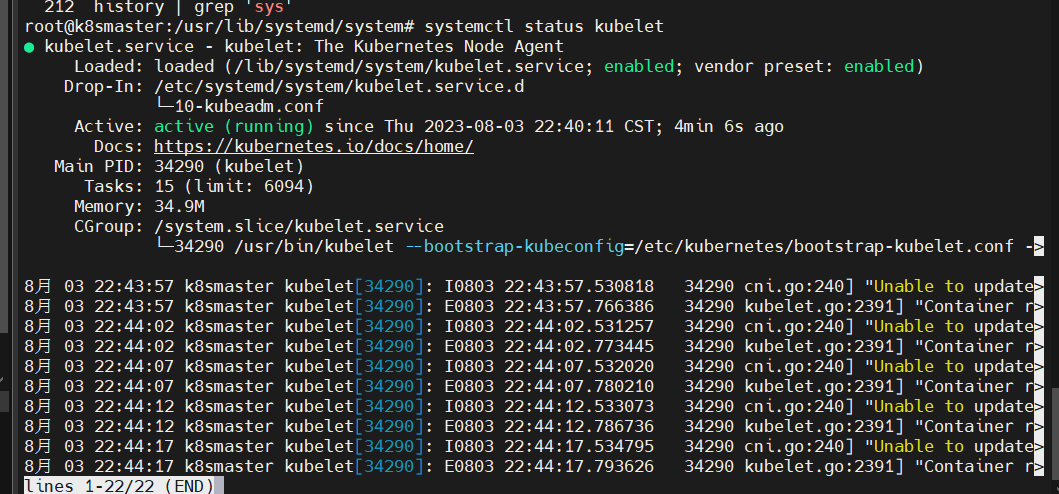Click the /etc/systemd/system/kubelet.service.d directory path
Viewport: 1059px width, 494px height.
(339, 86)
